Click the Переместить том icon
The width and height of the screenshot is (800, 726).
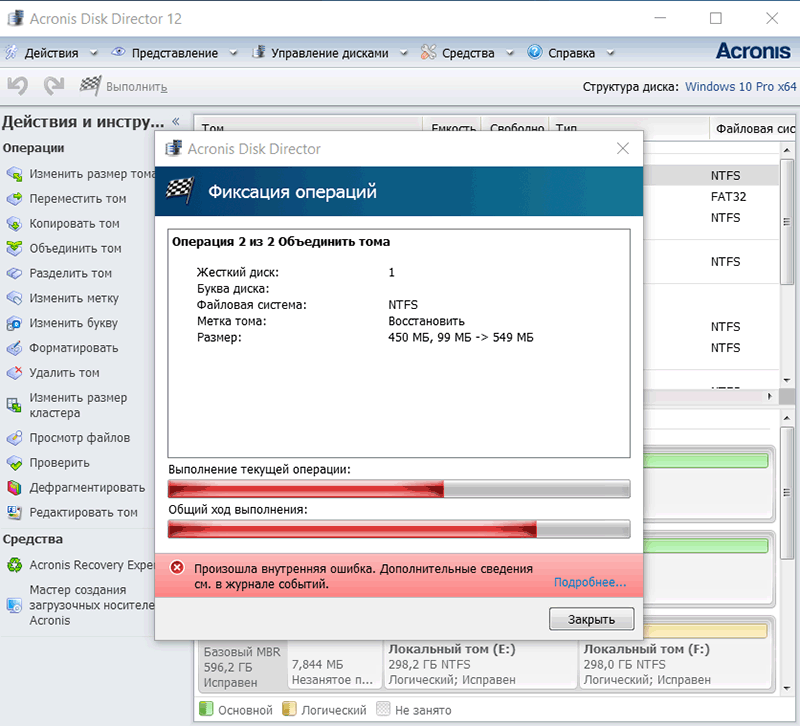(x=14, y=198)
